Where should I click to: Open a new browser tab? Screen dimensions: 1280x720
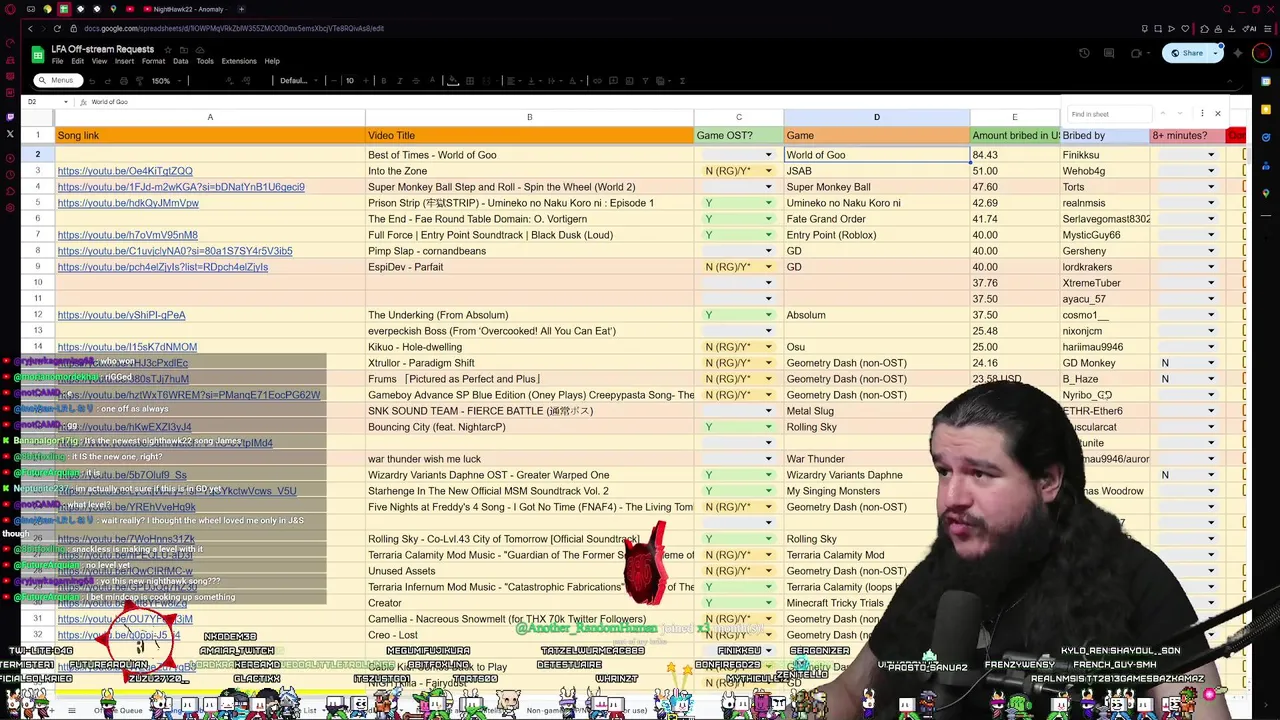[241, 9]
